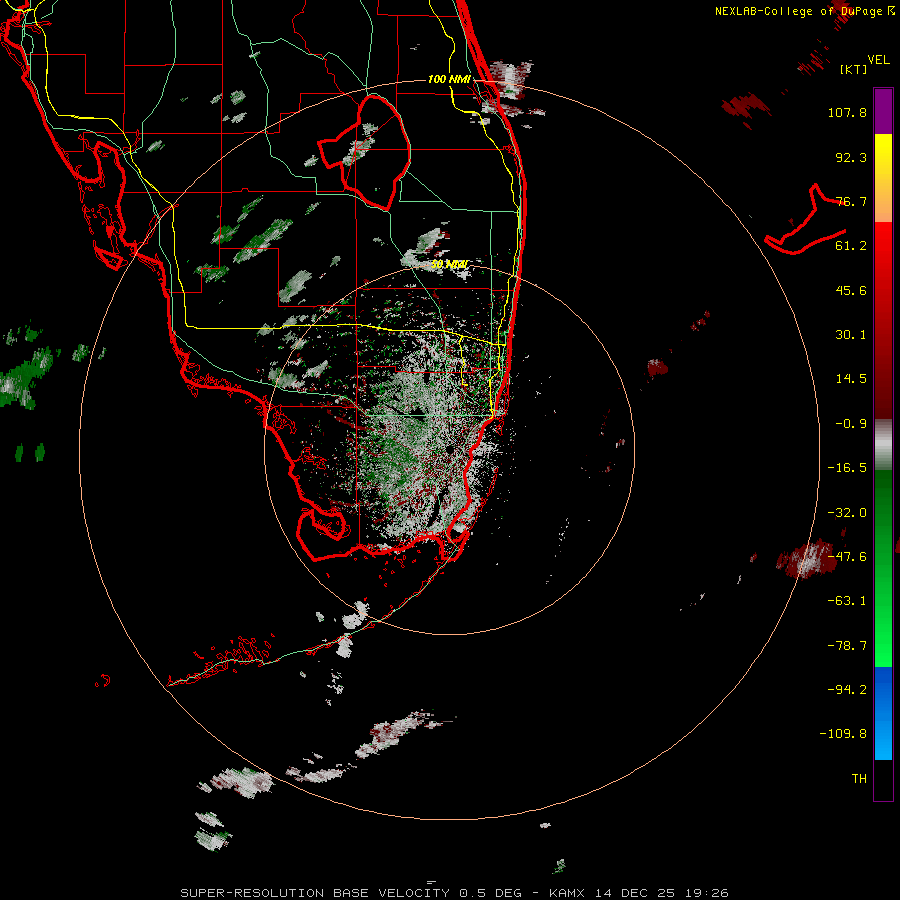Click the 19:26 timestamp
The height and width of the screenshot is (900, 900).
707,893
